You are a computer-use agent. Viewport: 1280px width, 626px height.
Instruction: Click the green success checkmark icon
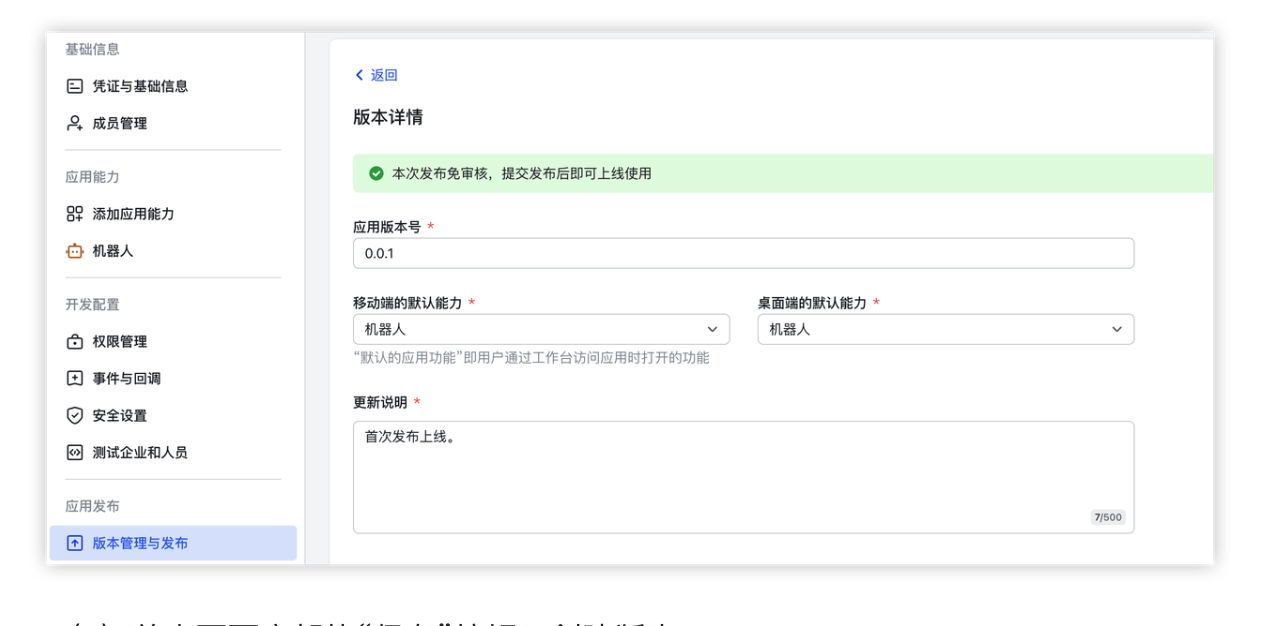(376, 174)
